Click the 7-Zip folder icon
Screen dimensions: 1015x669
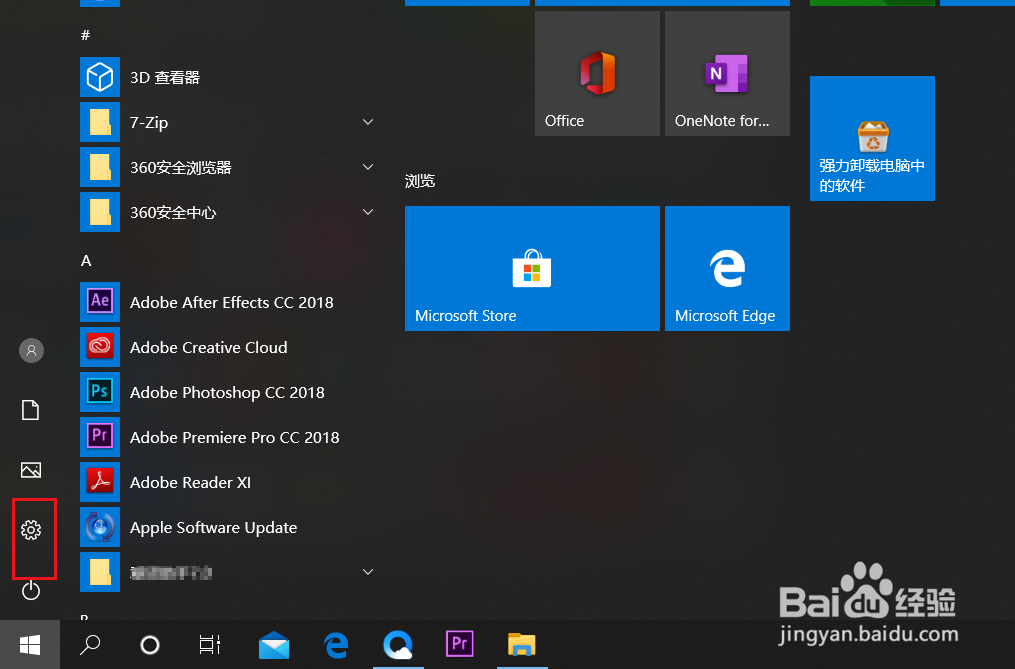tap(100, 122)
